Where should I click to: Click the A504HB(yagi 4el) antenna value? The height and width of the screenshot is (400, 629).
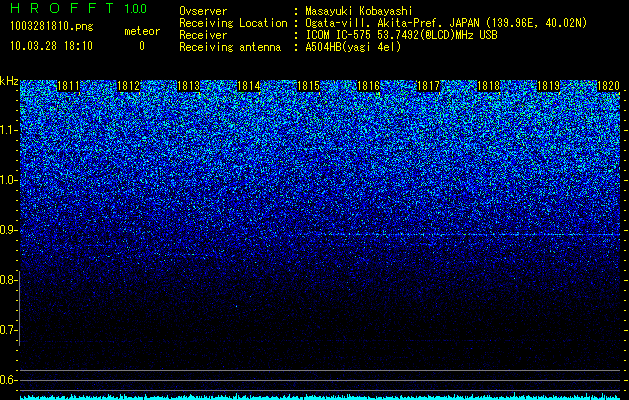coord(353,47)
